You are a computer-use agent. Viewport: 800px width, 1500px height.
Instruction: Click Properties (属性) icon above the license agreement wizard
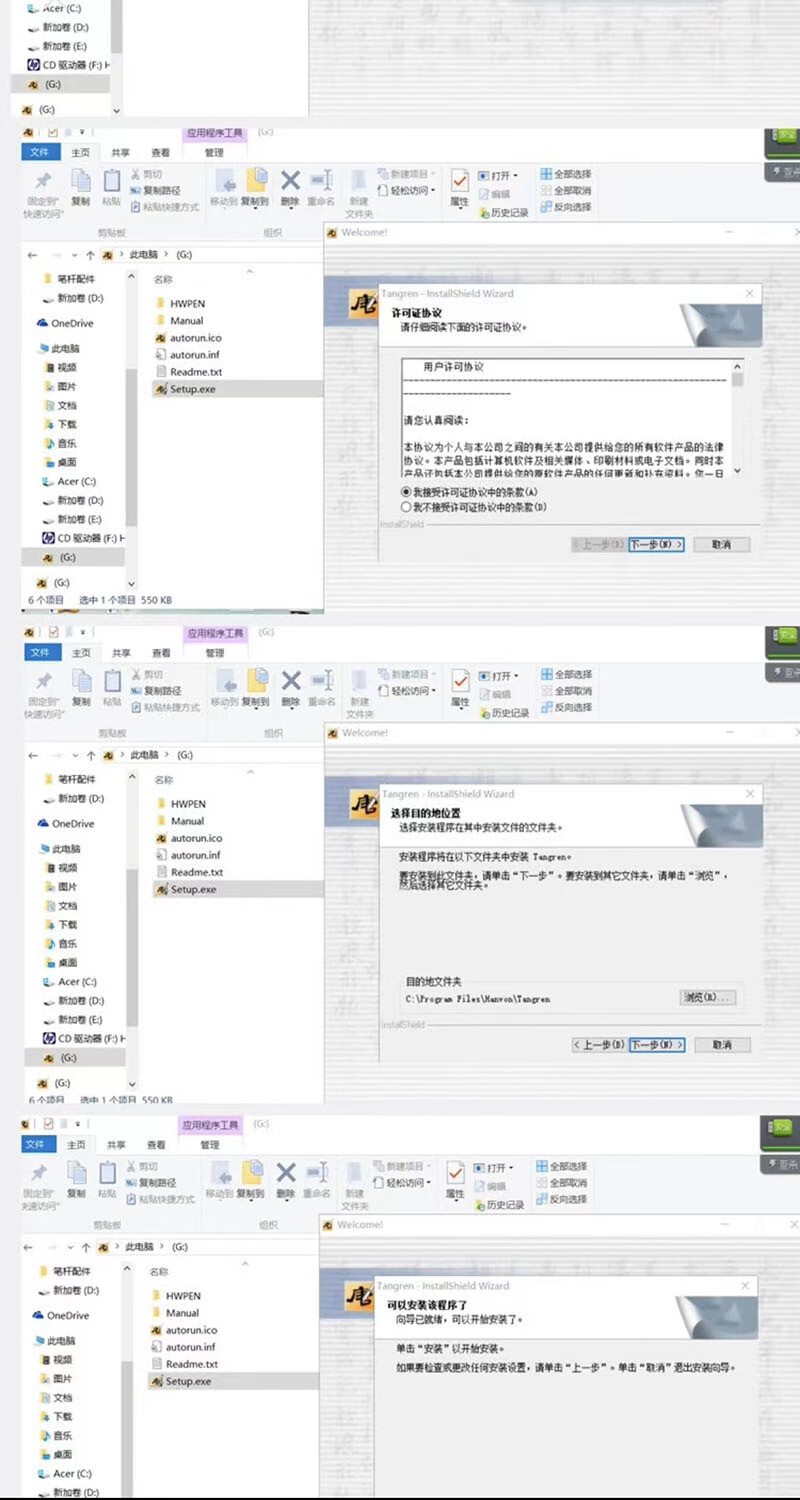click(459, 185)
